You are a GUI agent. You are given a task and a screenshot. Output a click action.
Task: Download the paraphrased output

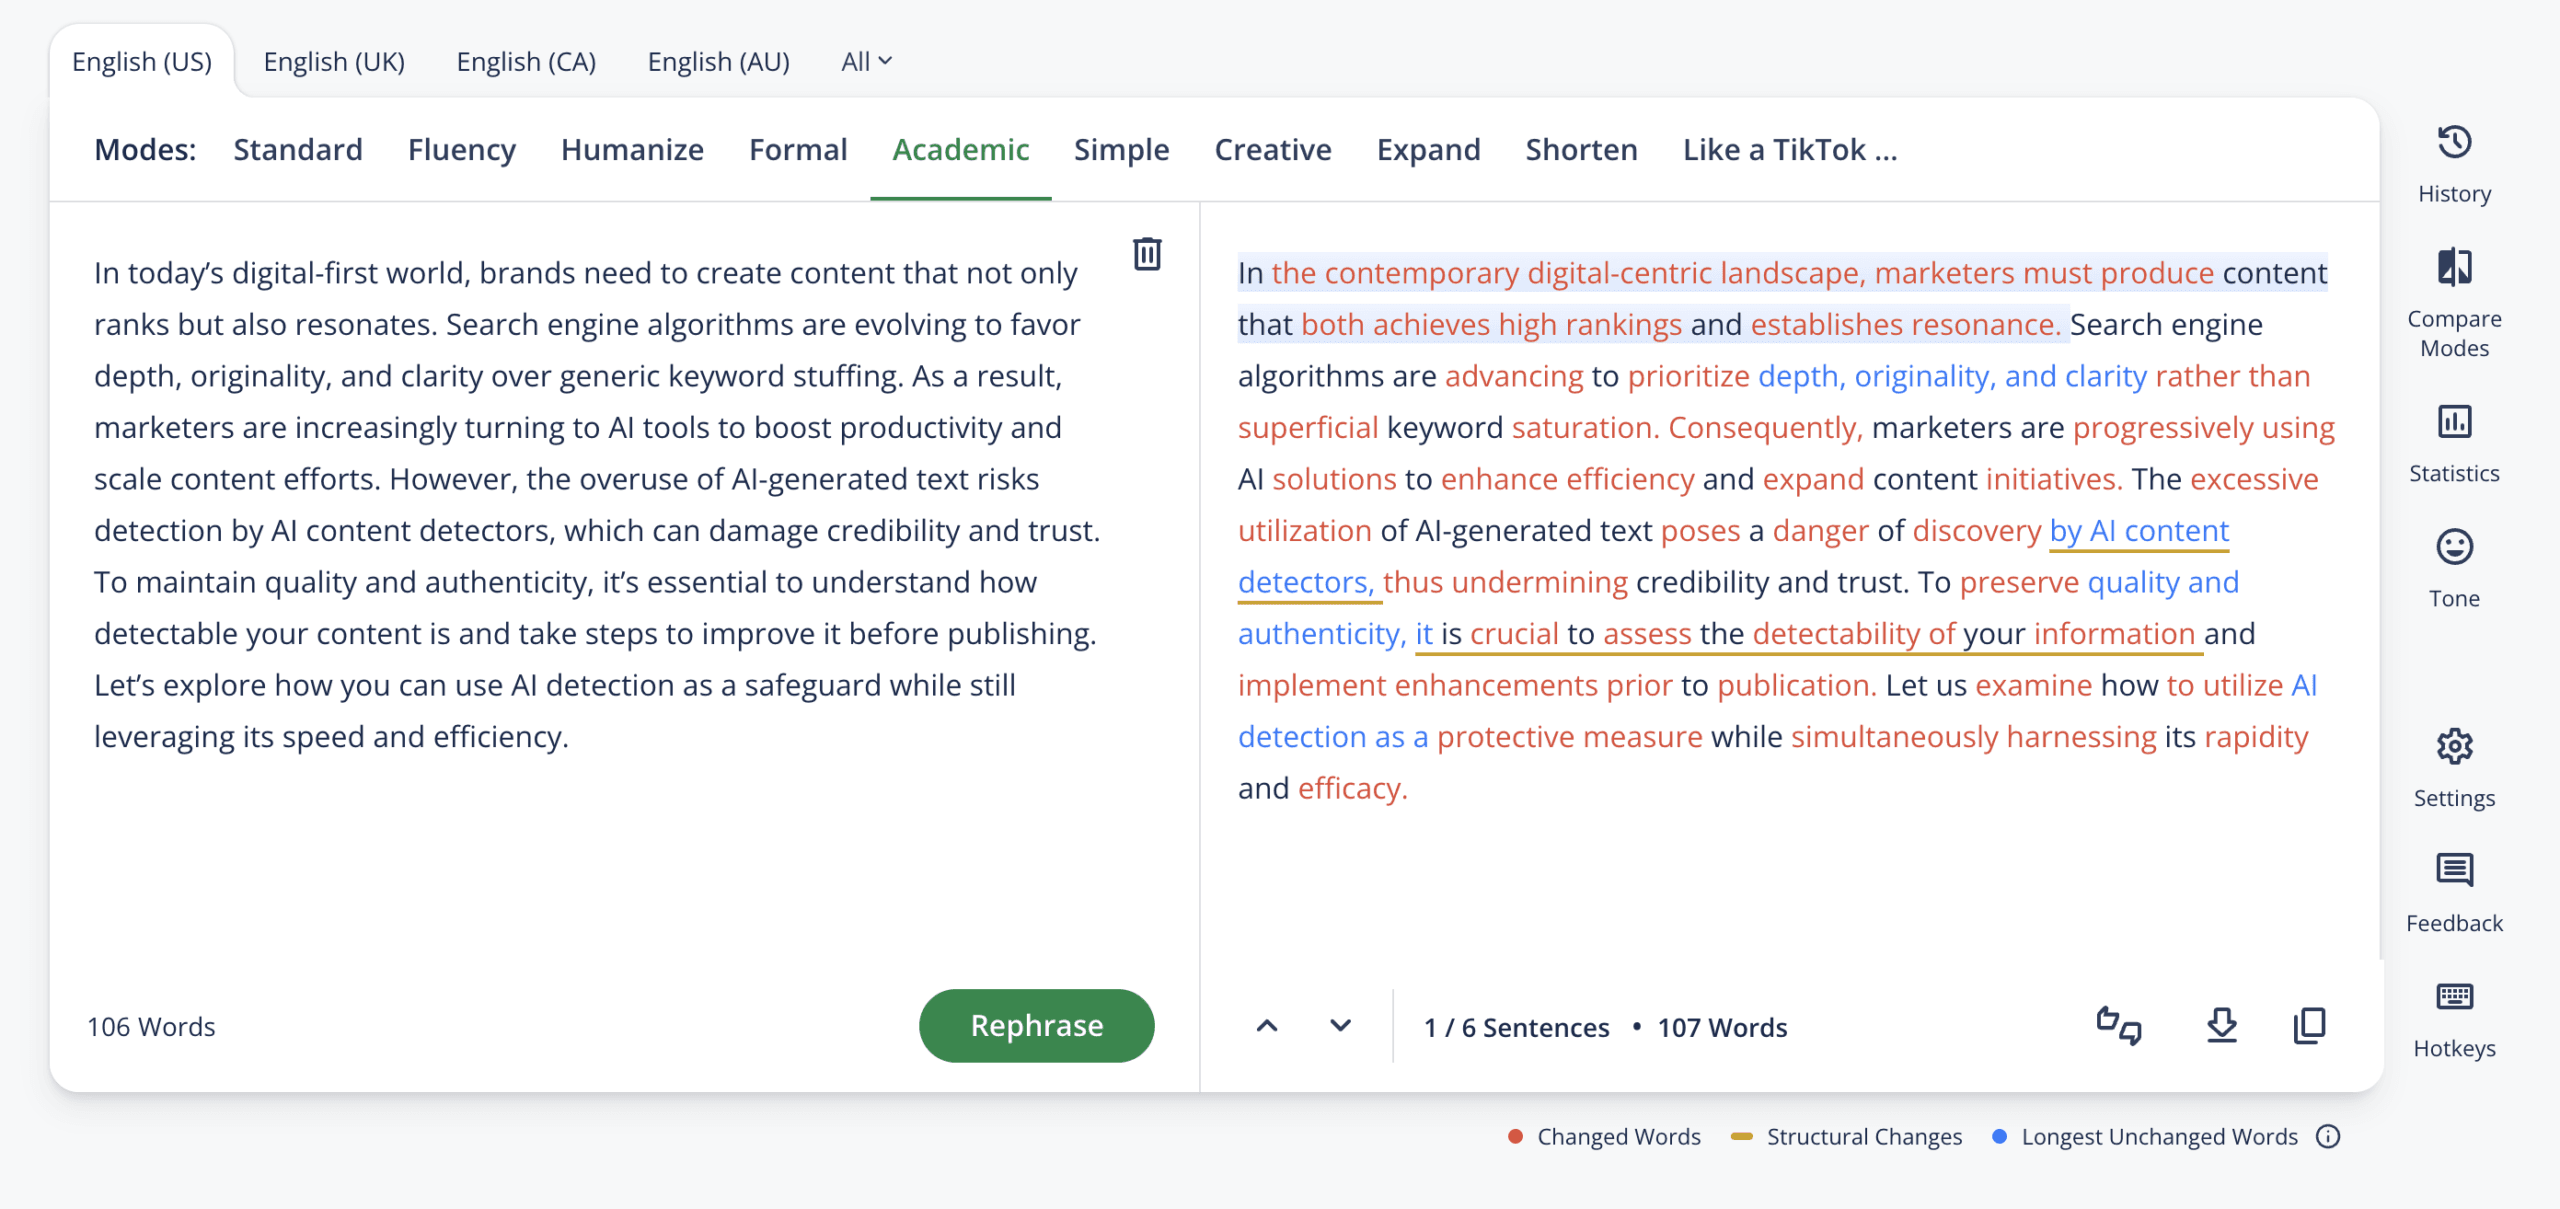click(2221, 1026)
